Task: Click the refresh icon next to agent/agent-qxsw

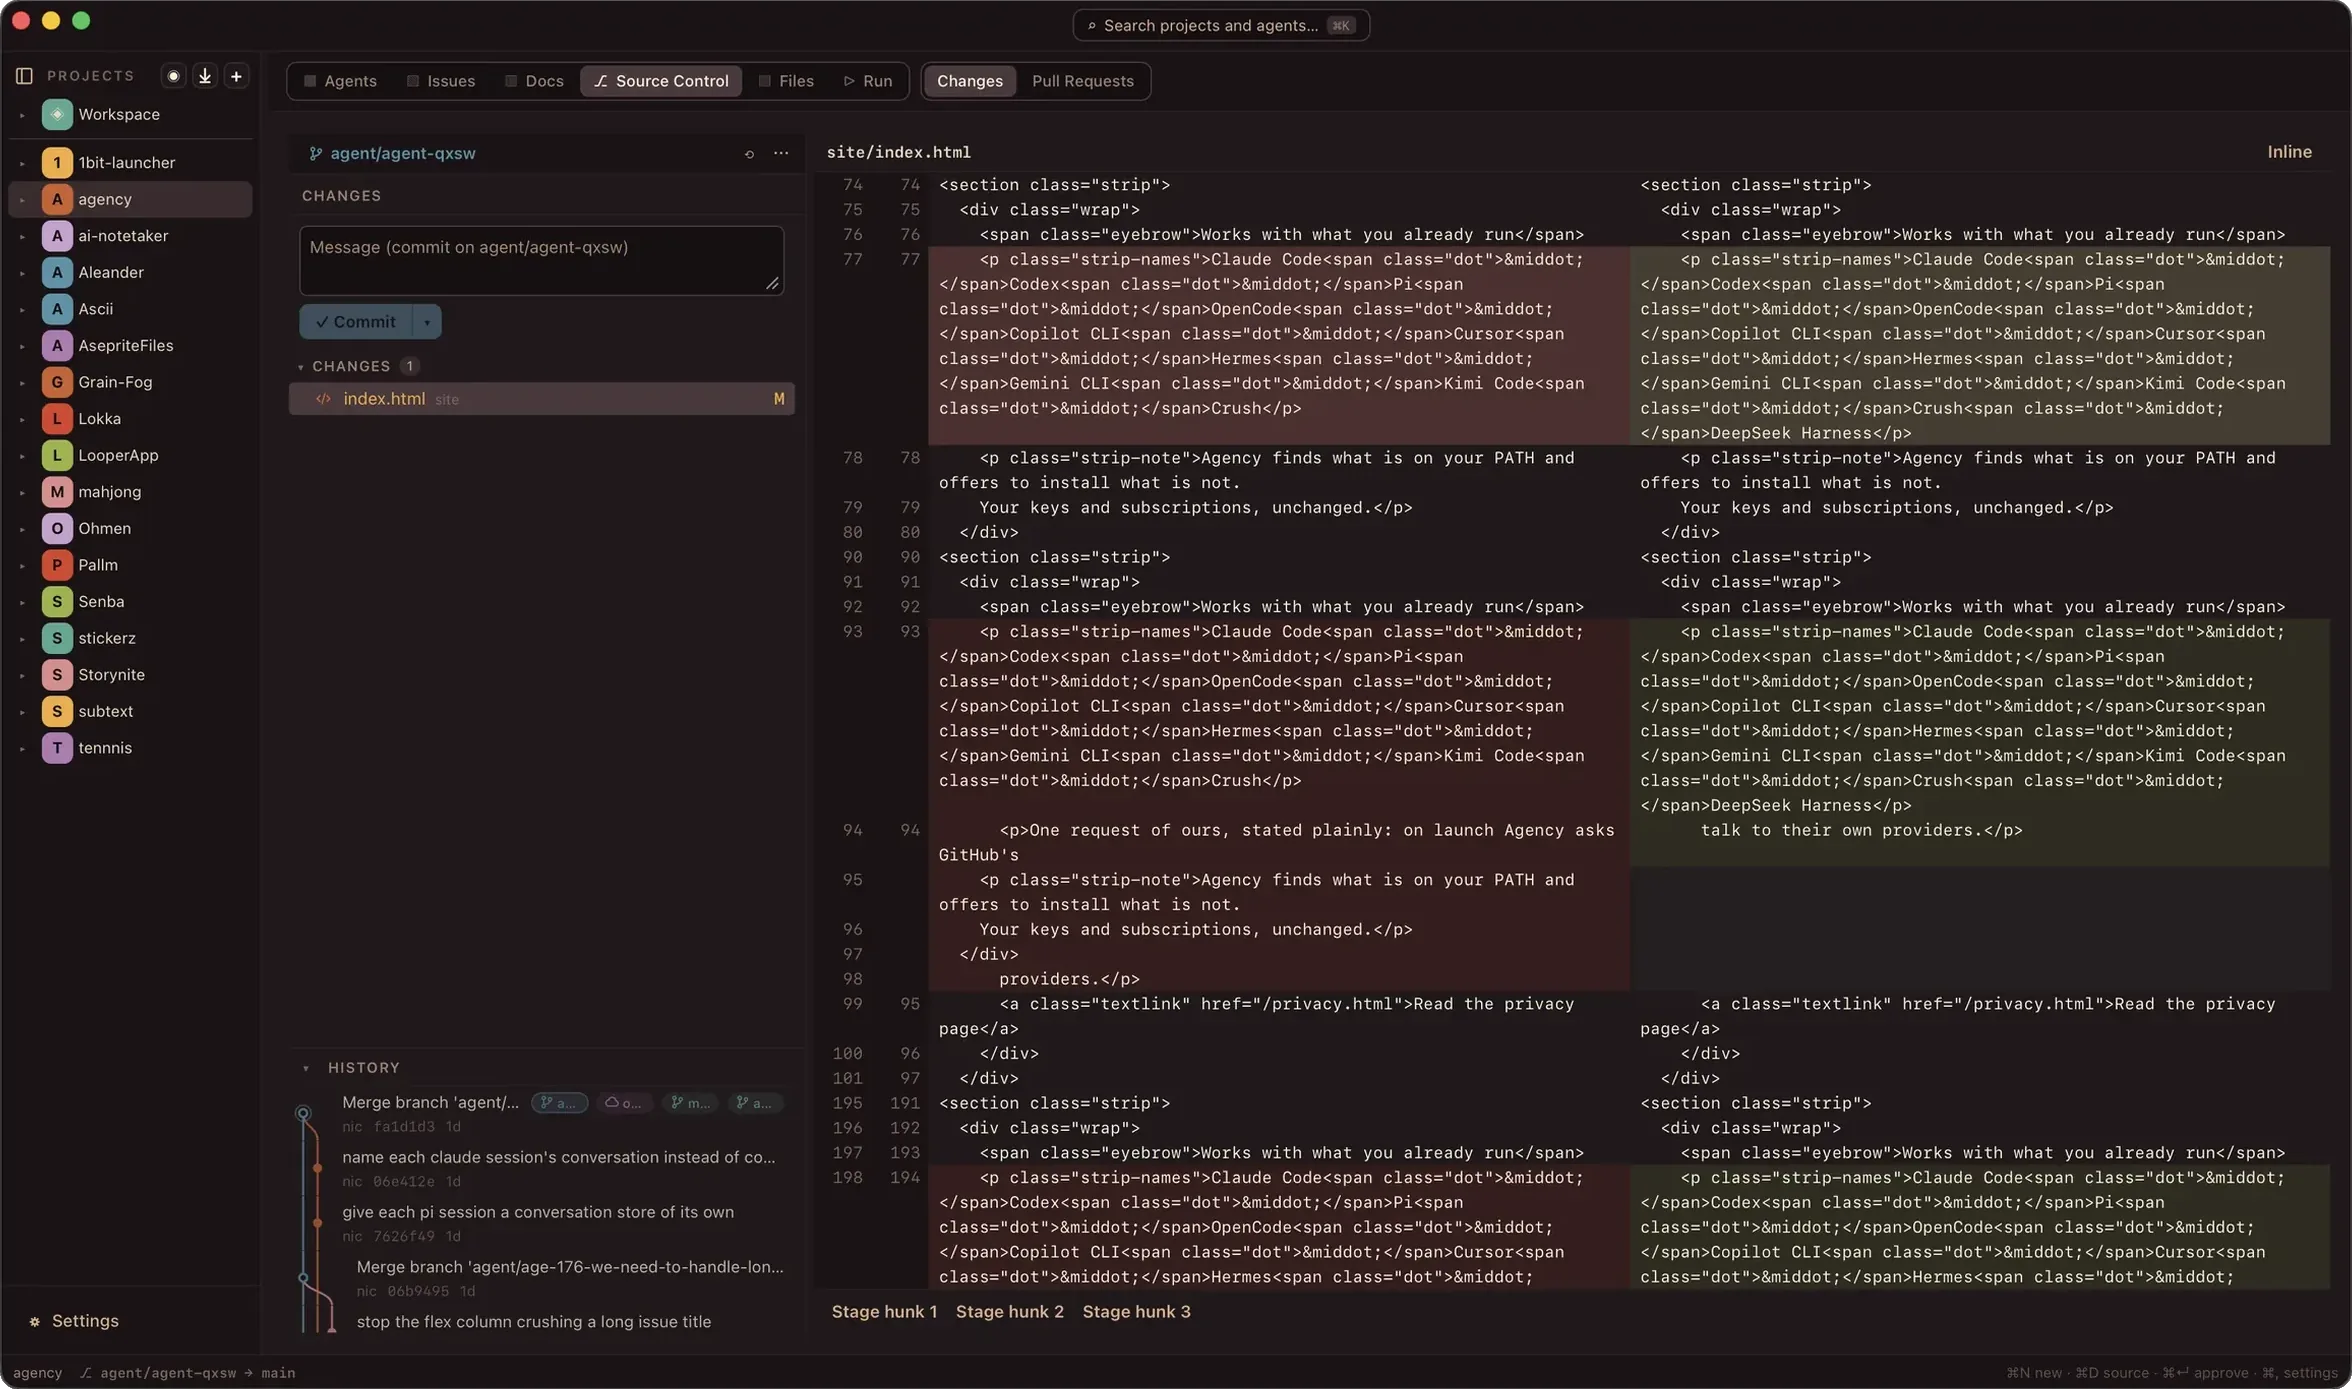Action: point(749,154)
